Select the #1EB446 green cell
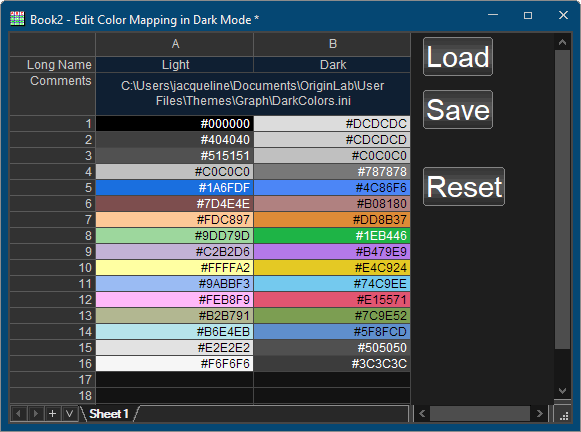This screenshot has width=581, height=432. click(332, 236)
